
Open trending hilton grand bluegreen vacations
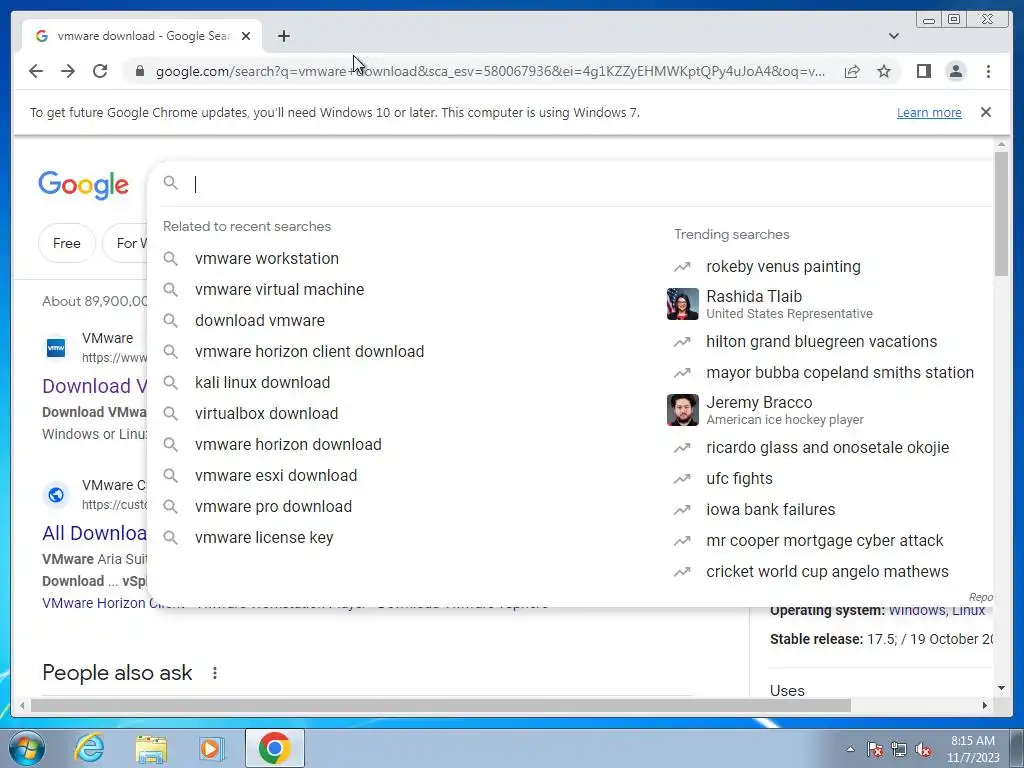point(822,342)
